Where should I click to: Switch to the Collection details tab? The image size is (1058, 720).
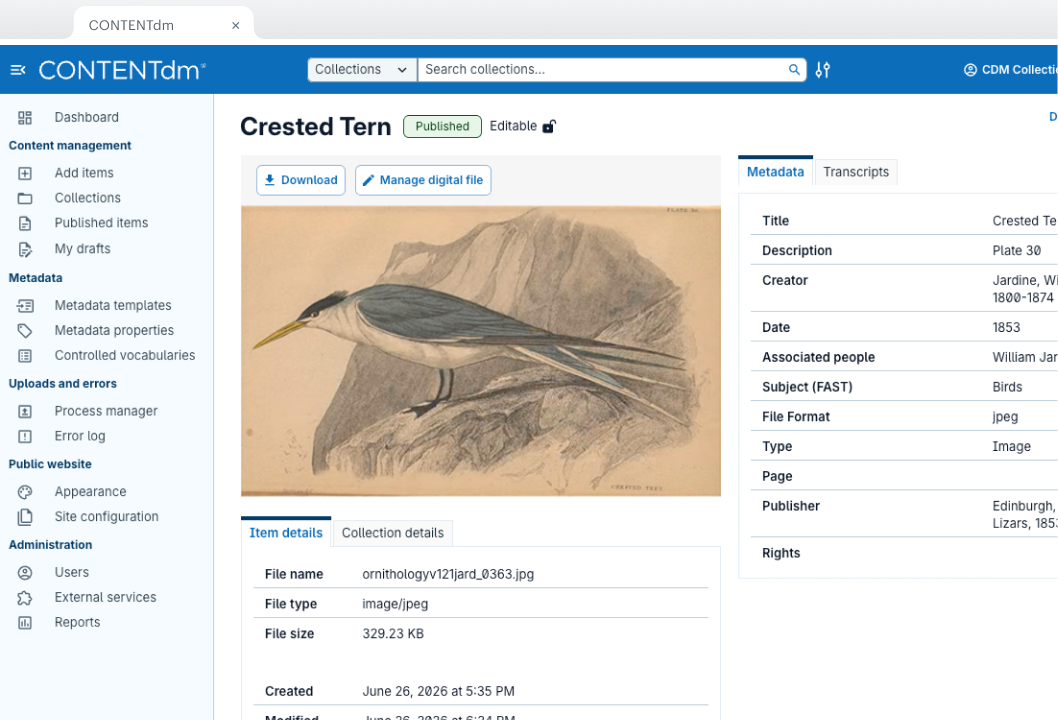click(x=393, y=533)
